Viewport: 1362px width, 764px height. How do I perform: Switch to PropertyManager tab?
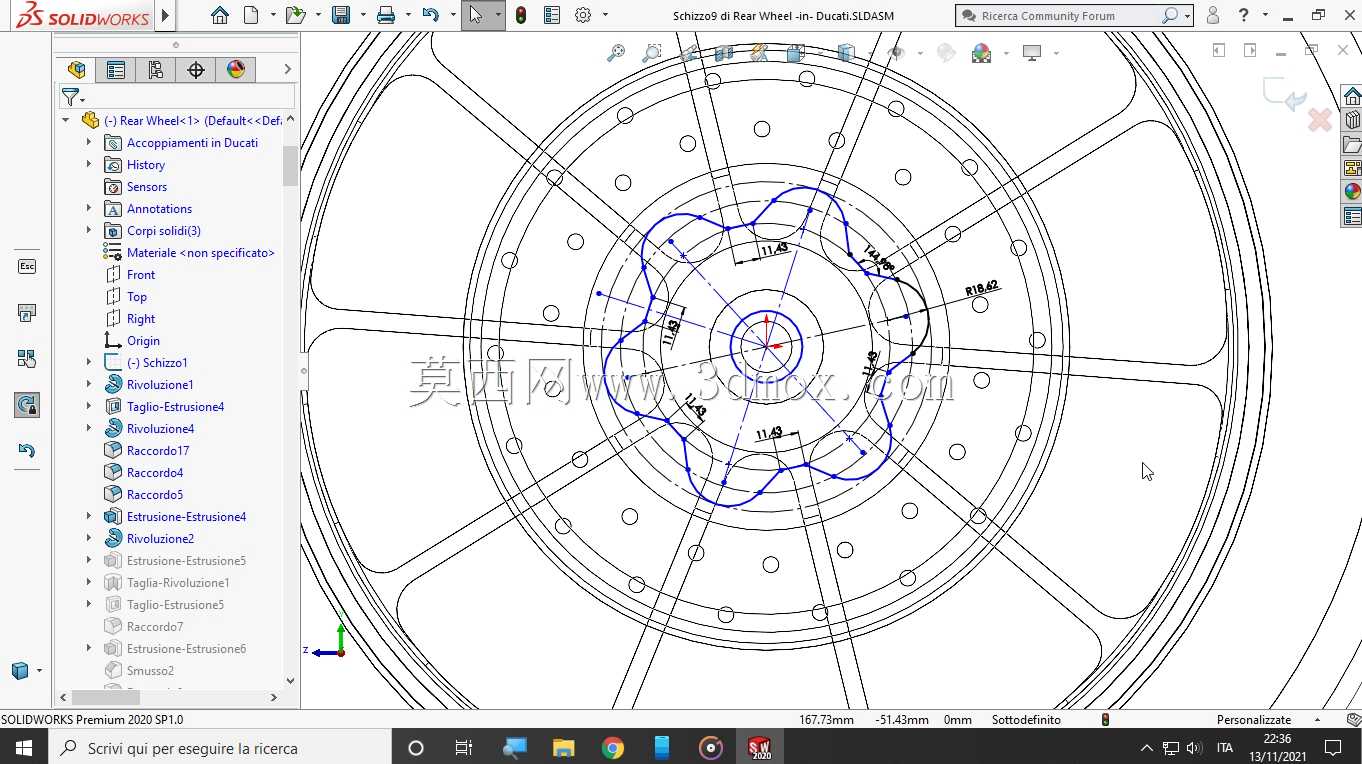point(116,69)
